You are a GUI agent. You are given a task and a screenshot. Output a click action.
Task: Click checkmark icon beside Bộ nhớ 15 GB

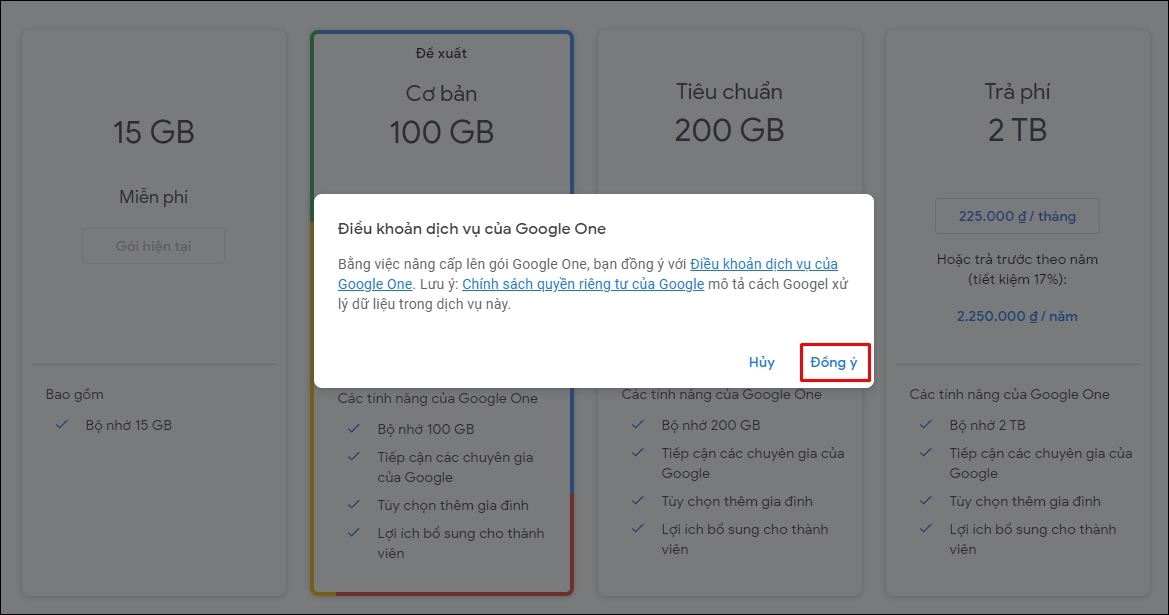pyautogui.click(x=62, y=425)
